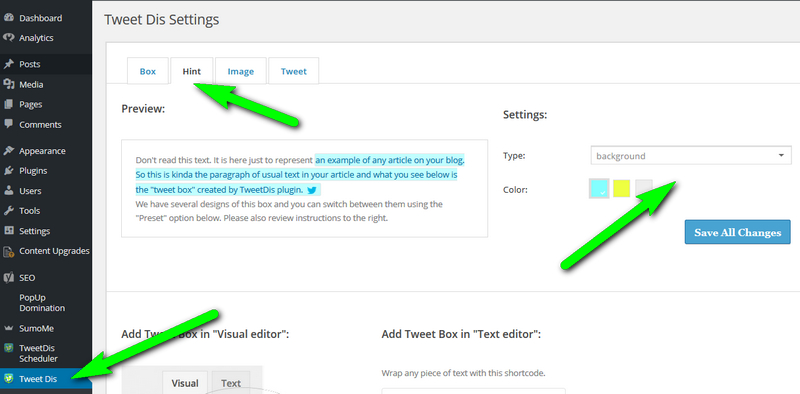
Task: Click the Analytics icon in sidebar
Action: tap(8, 38)
